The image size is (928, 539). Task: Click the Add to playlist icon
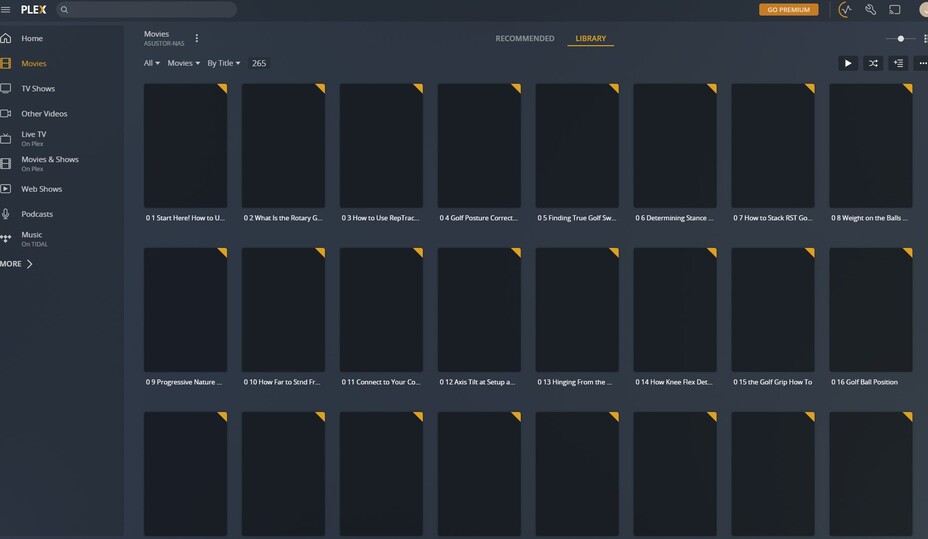(898, 63)
